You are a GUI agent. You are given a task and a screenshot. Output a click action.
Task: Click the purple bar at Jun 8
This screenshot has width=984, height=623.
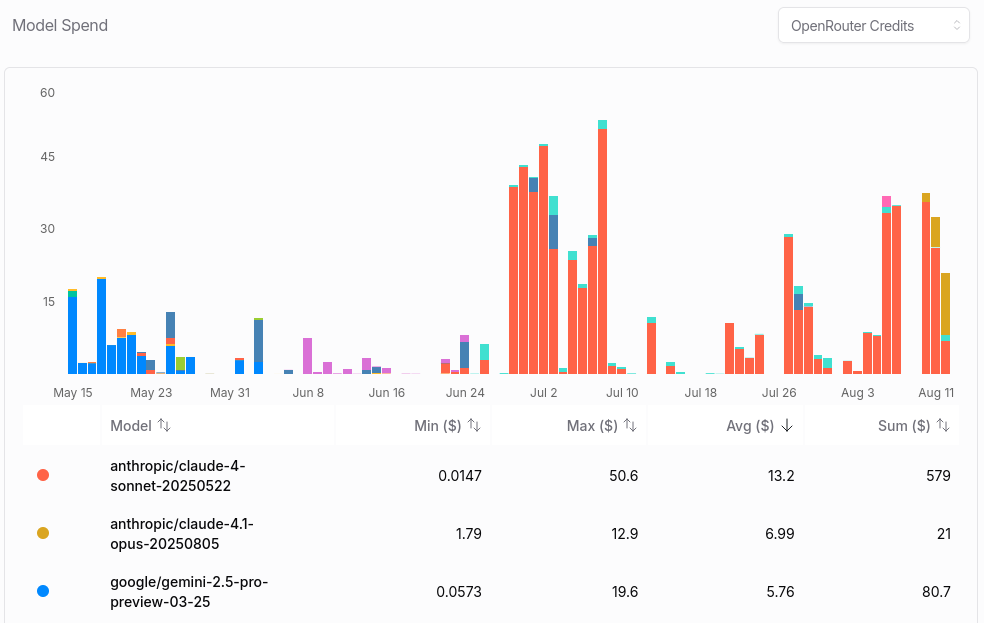click(308, 356)
